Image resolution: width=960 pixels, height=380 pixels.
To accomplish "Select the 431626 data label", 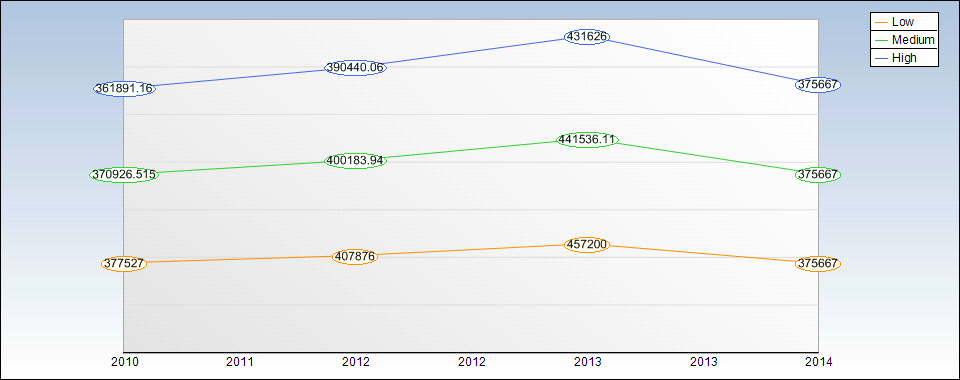I will coord(587,37).
